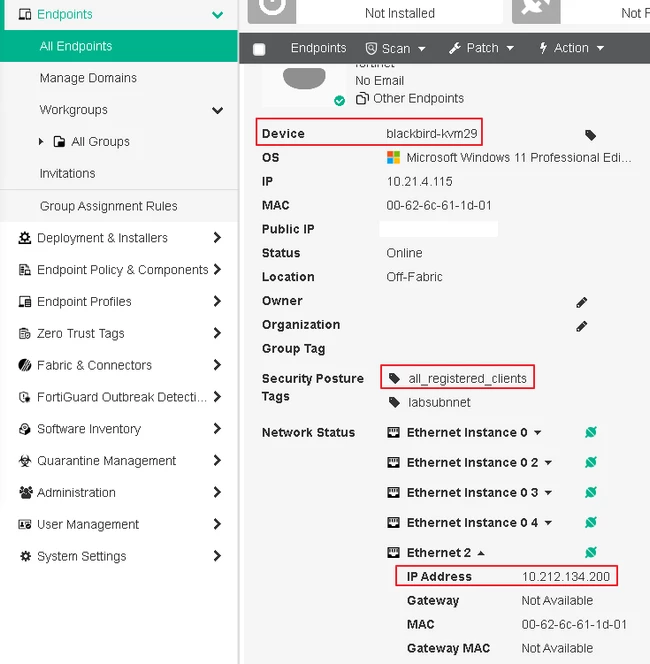Click the Endpoints toolbar label
Viewport: 650px width, 664px height.
[318, 48]
